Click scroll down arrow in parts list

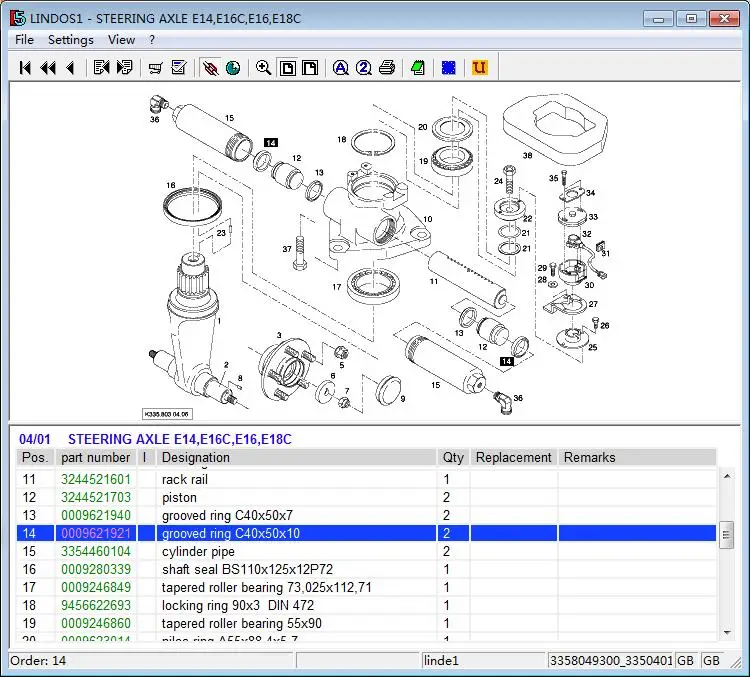(727, 634)
